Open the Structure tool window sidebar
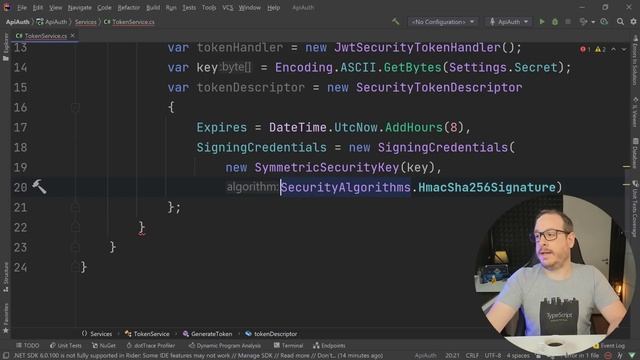Viewport: 640px width, 360px height. tap(5, 277)
